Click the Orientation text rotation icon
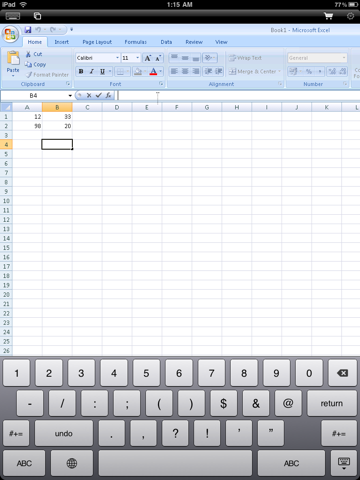360x480 pixels. point(210,58)
